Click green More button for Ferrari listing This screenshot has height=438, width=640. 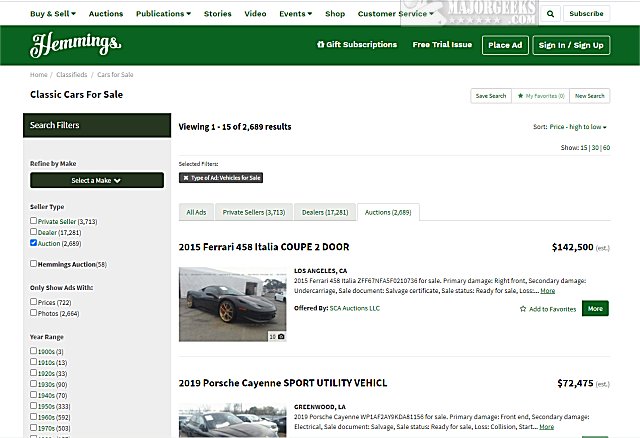(x=595, y=309)
